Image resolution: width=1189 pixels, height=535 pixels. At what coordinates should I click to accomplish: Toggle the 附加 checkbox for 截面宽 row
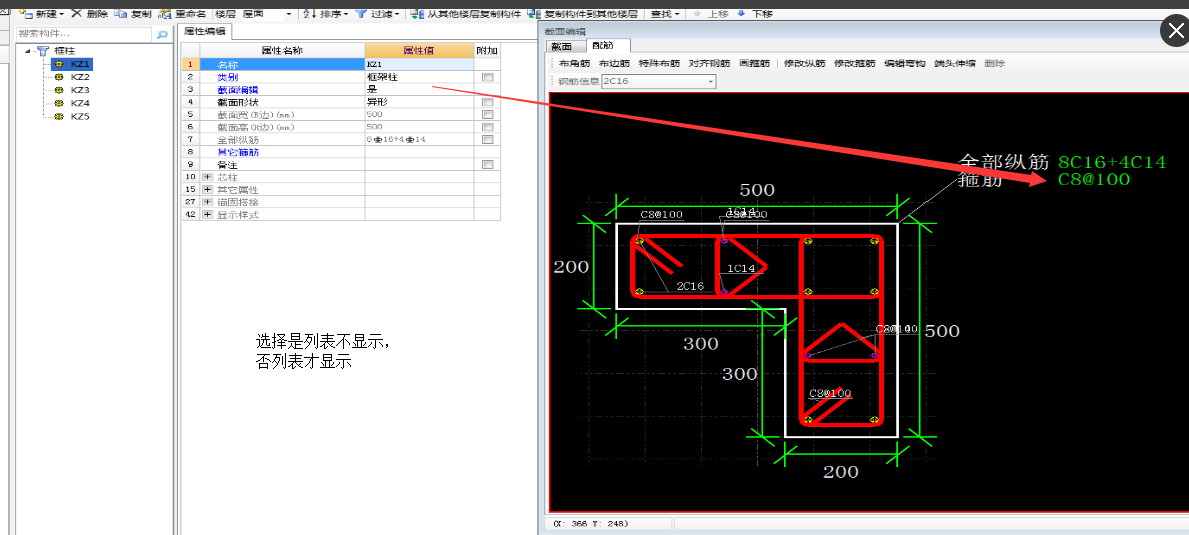click(x=488, y=114)
